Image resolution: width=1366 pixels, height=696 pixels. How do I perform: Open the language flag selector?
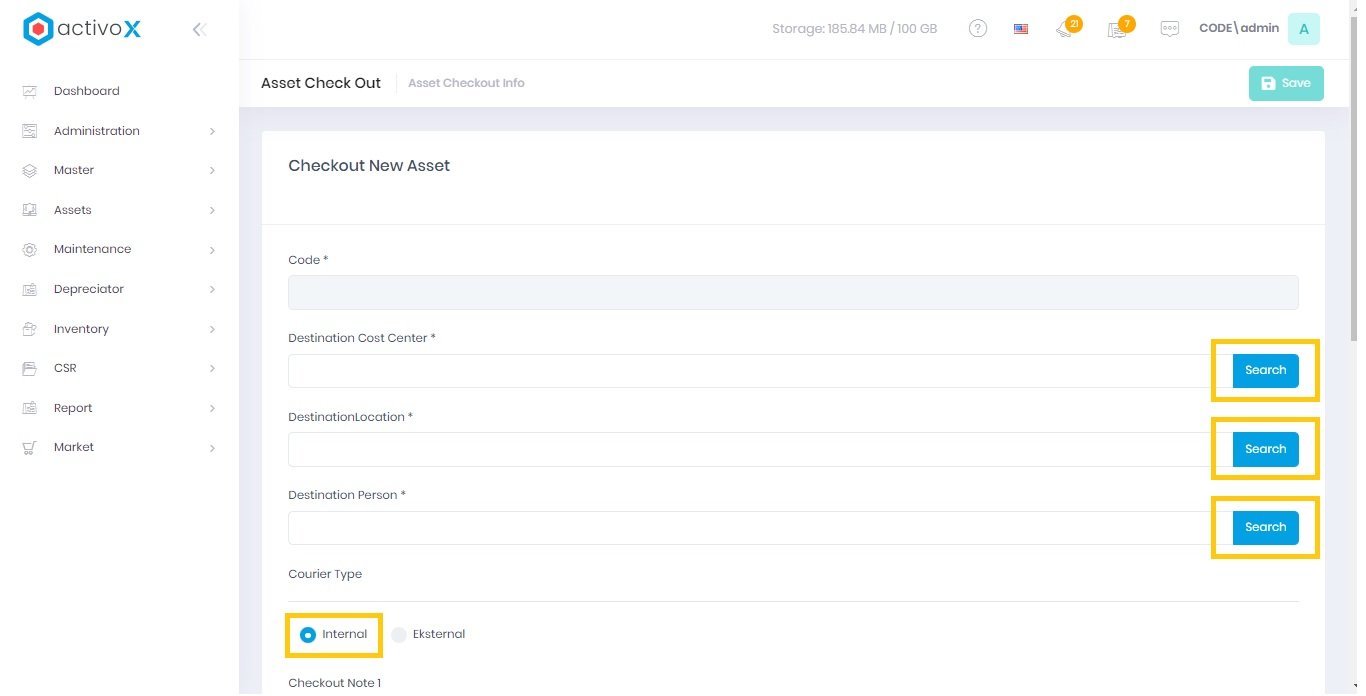(x=1020, y=29)
